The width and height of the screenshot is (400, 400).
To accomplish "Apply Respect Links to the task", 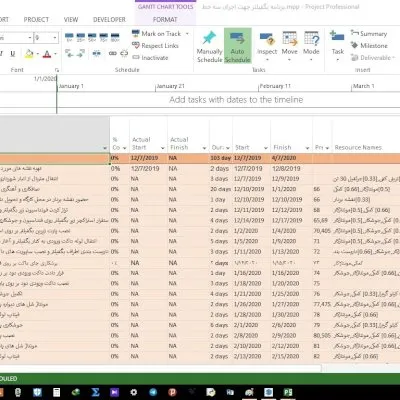I will (155, 46).
